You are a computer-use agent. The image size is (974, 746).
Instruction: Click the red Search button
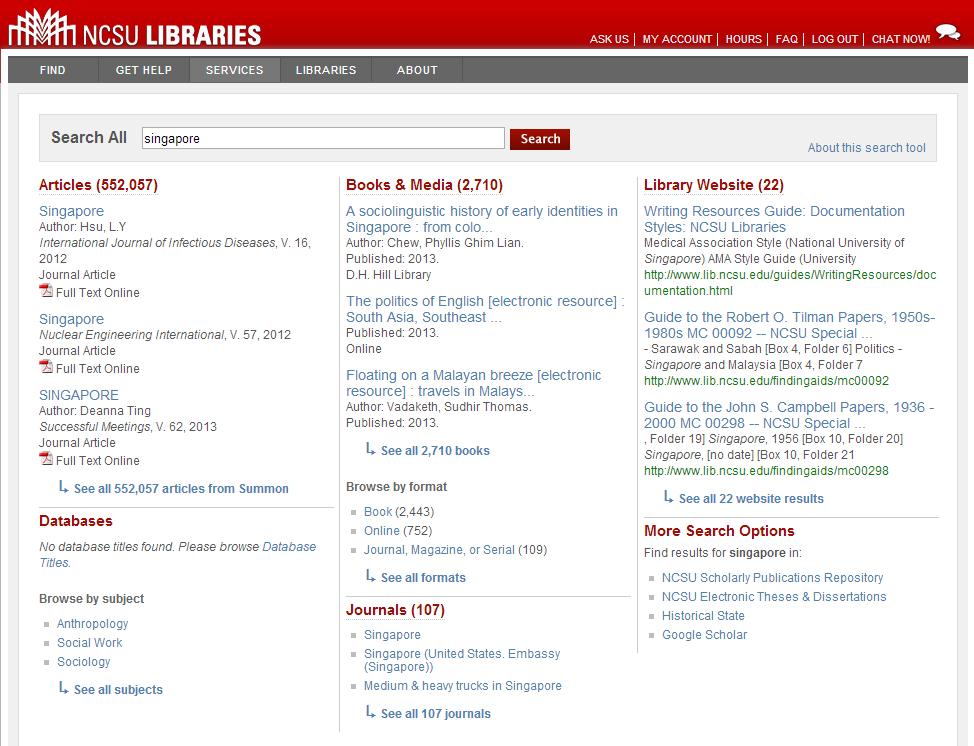tap(540, 139)
